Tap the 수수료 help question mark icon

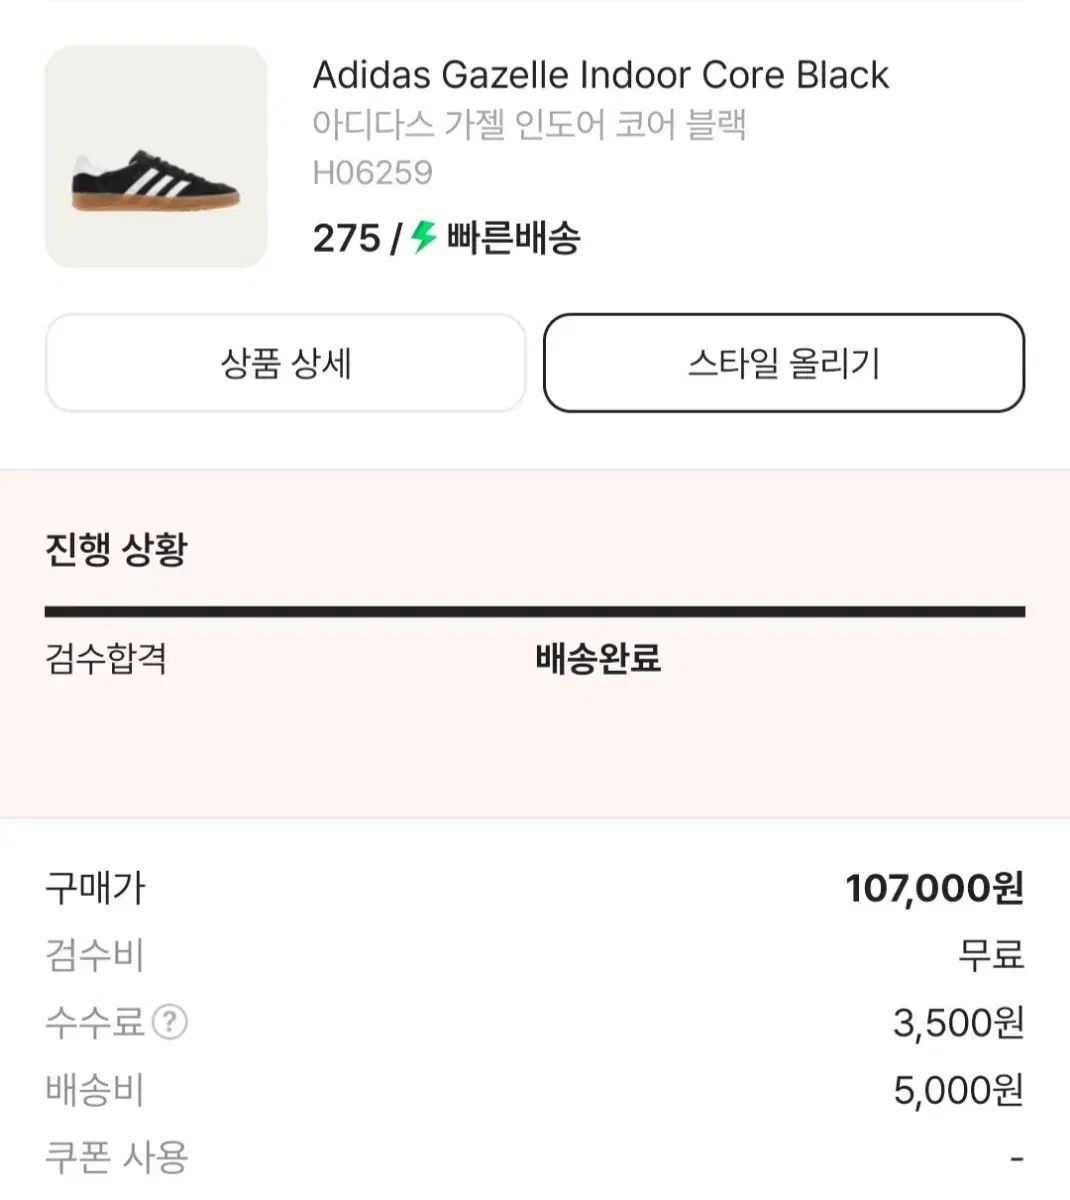[x=170, y=1022]
